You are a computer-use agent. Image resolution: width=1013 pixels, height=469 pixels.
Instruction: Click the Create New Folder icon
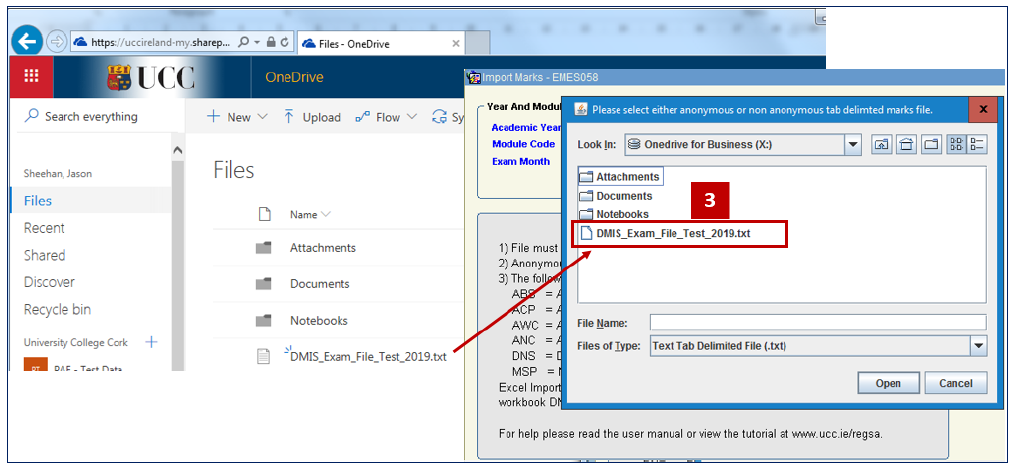point(931,145)
